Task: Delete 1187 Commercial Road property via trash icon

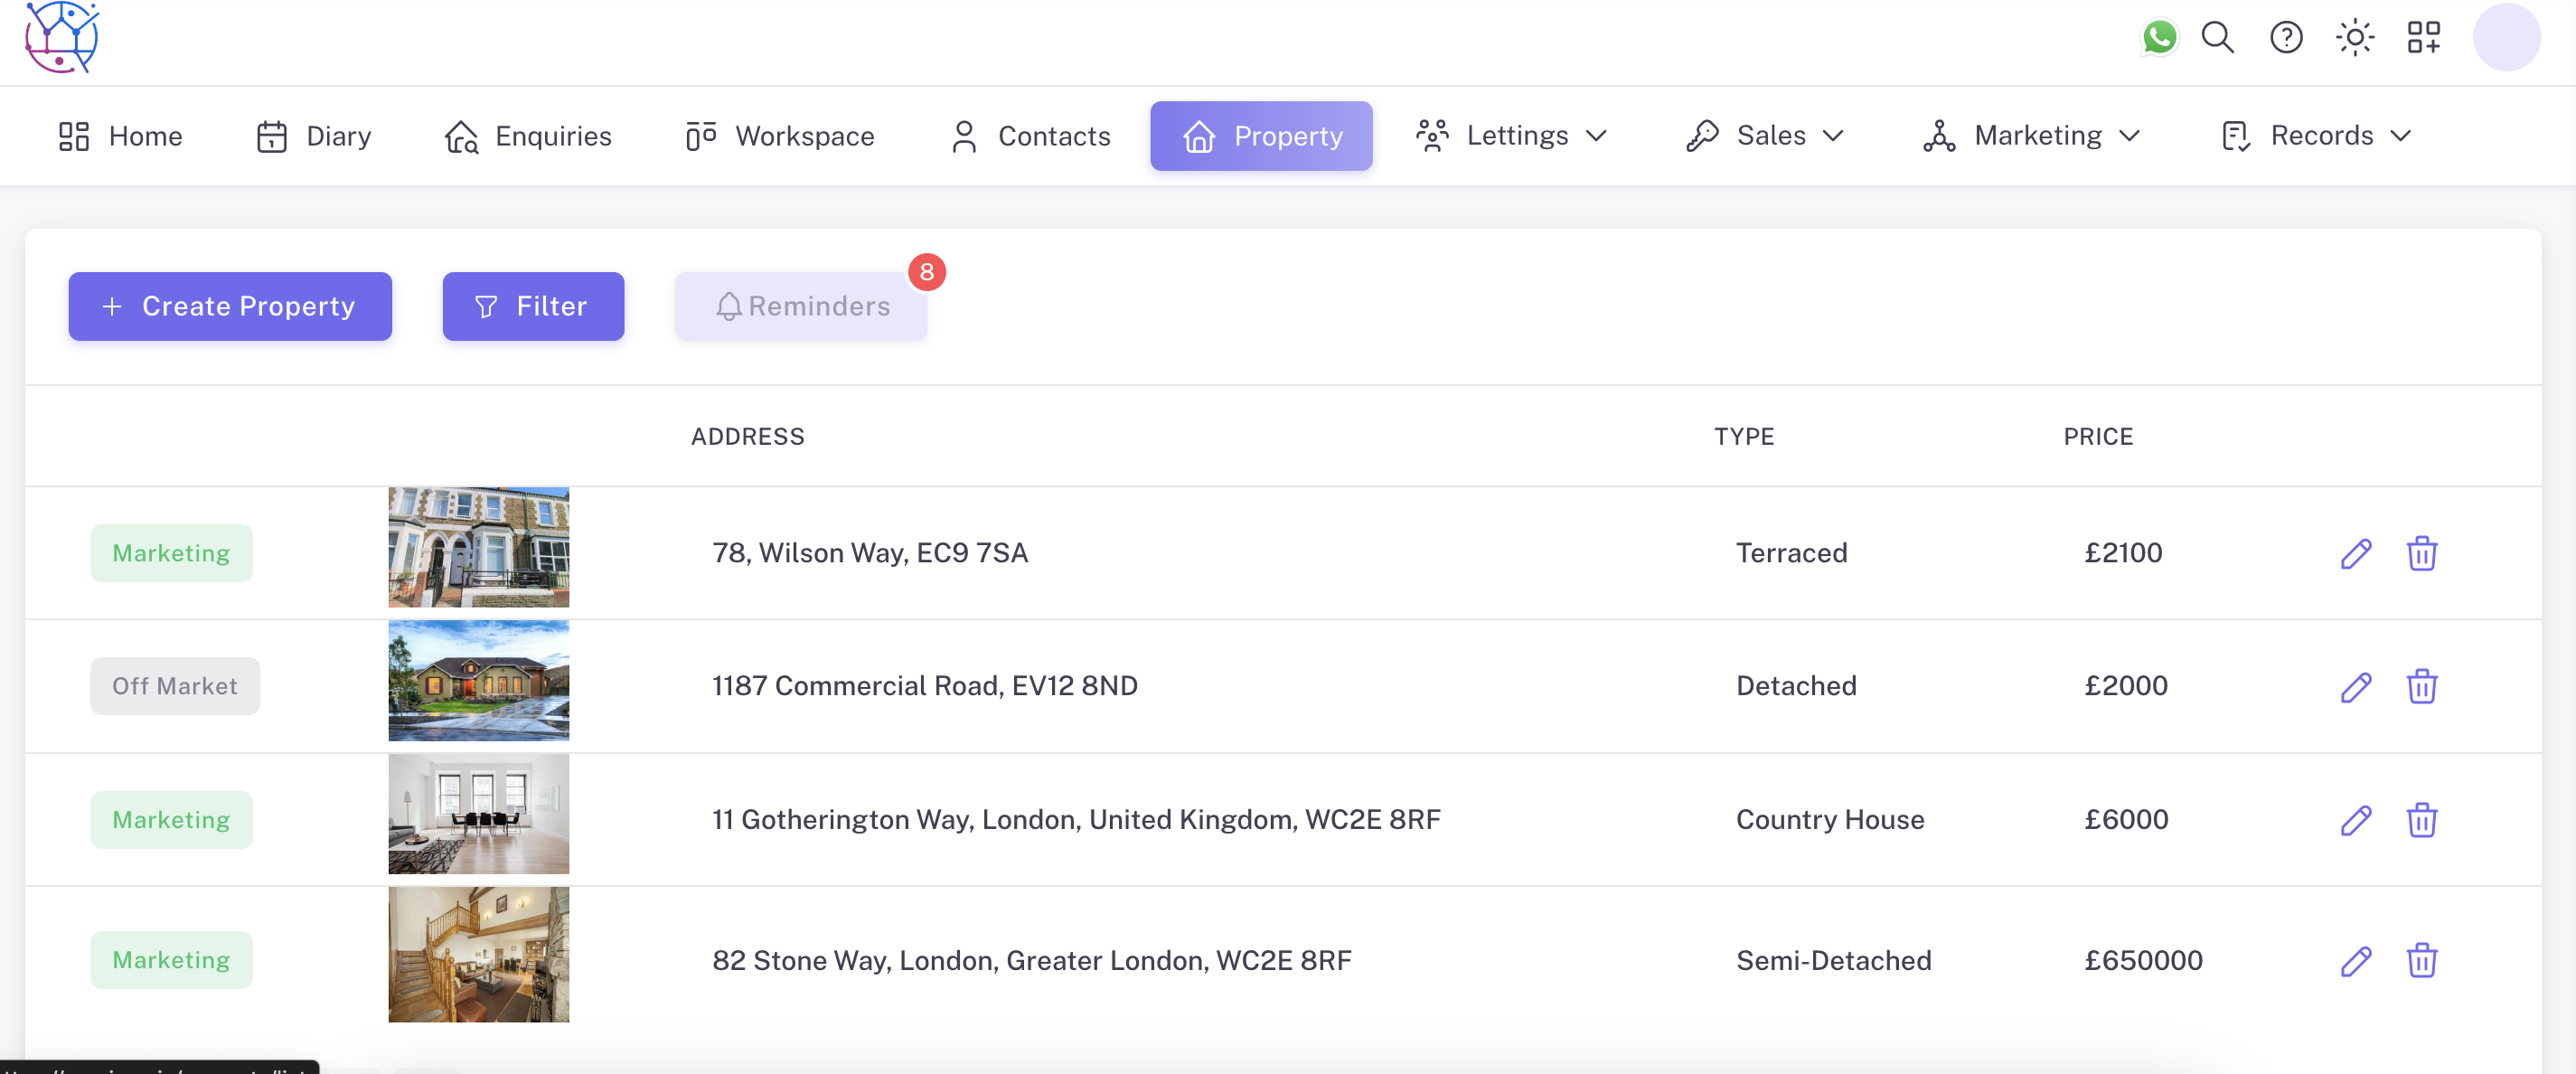Action: pyautogui.click(x=2421, y=686)
